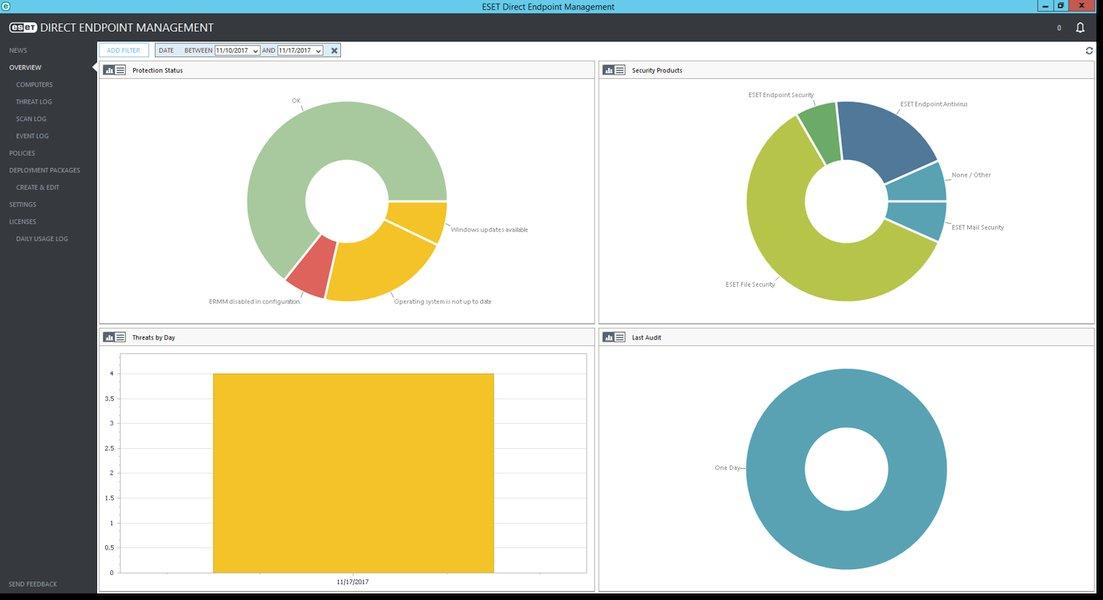Click the Add Filter button
1103x600 pixels.
[x=124, y=51]
